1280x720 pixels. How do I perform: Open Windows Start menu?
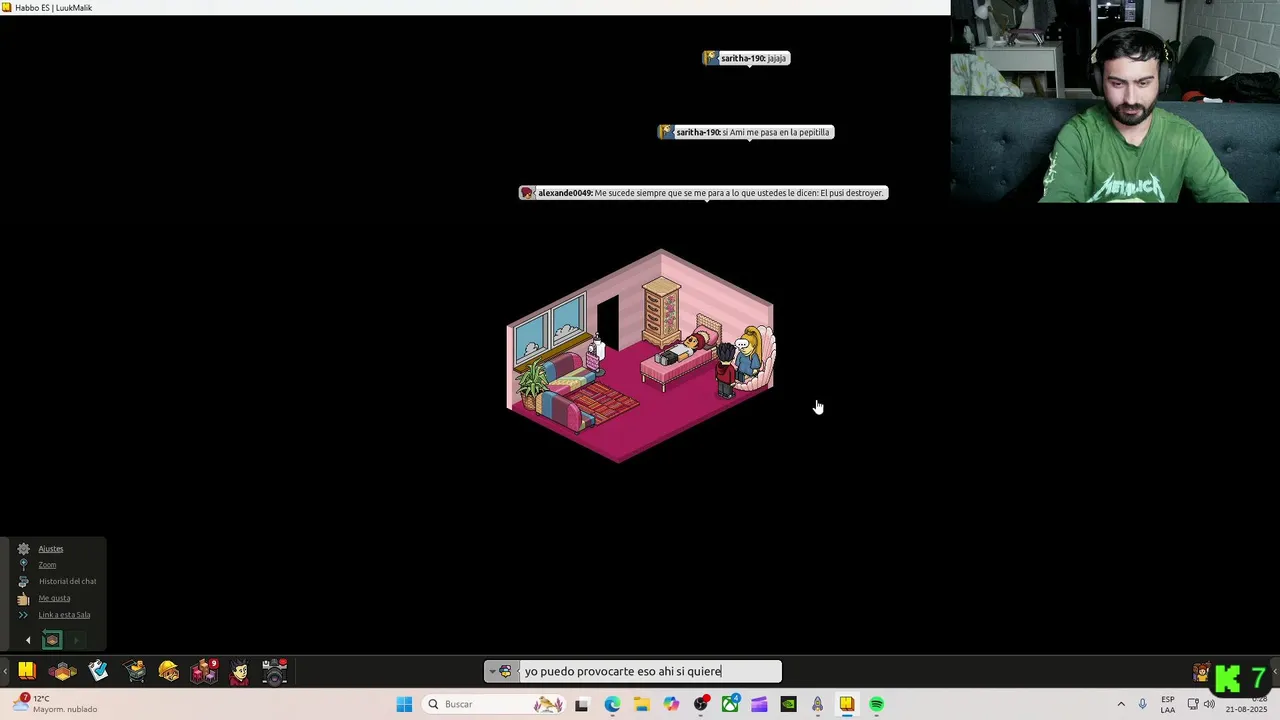click(x=404, y=704)
